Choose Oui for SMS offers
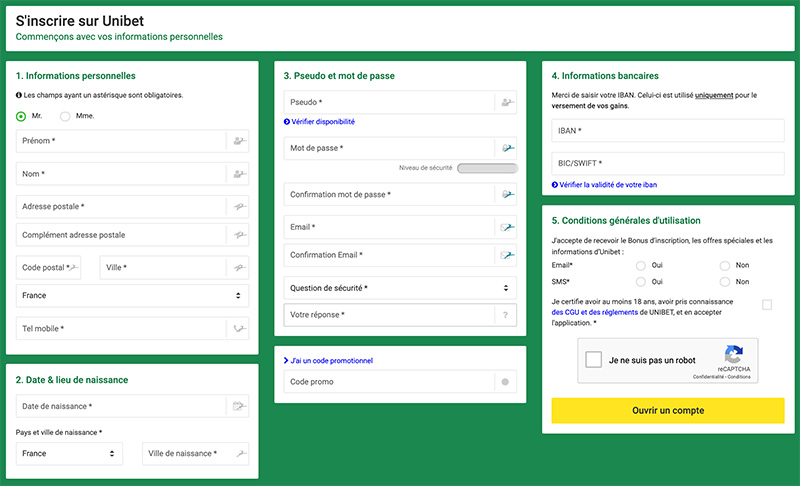This screenshot has height=486, width=800. click(641, 282)
